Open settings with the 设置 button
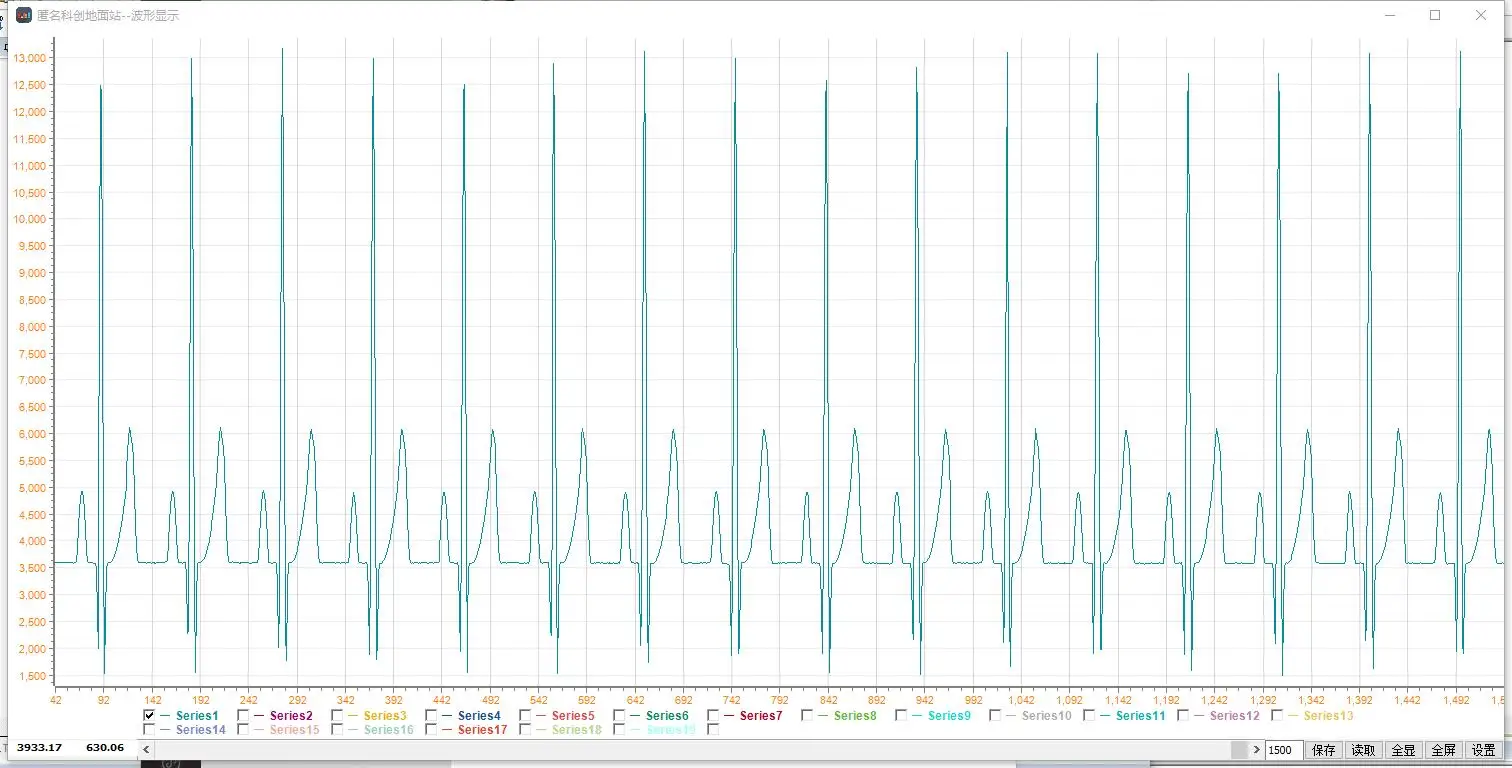Viewport: 1512px width, 768px height. point(1484,750)
